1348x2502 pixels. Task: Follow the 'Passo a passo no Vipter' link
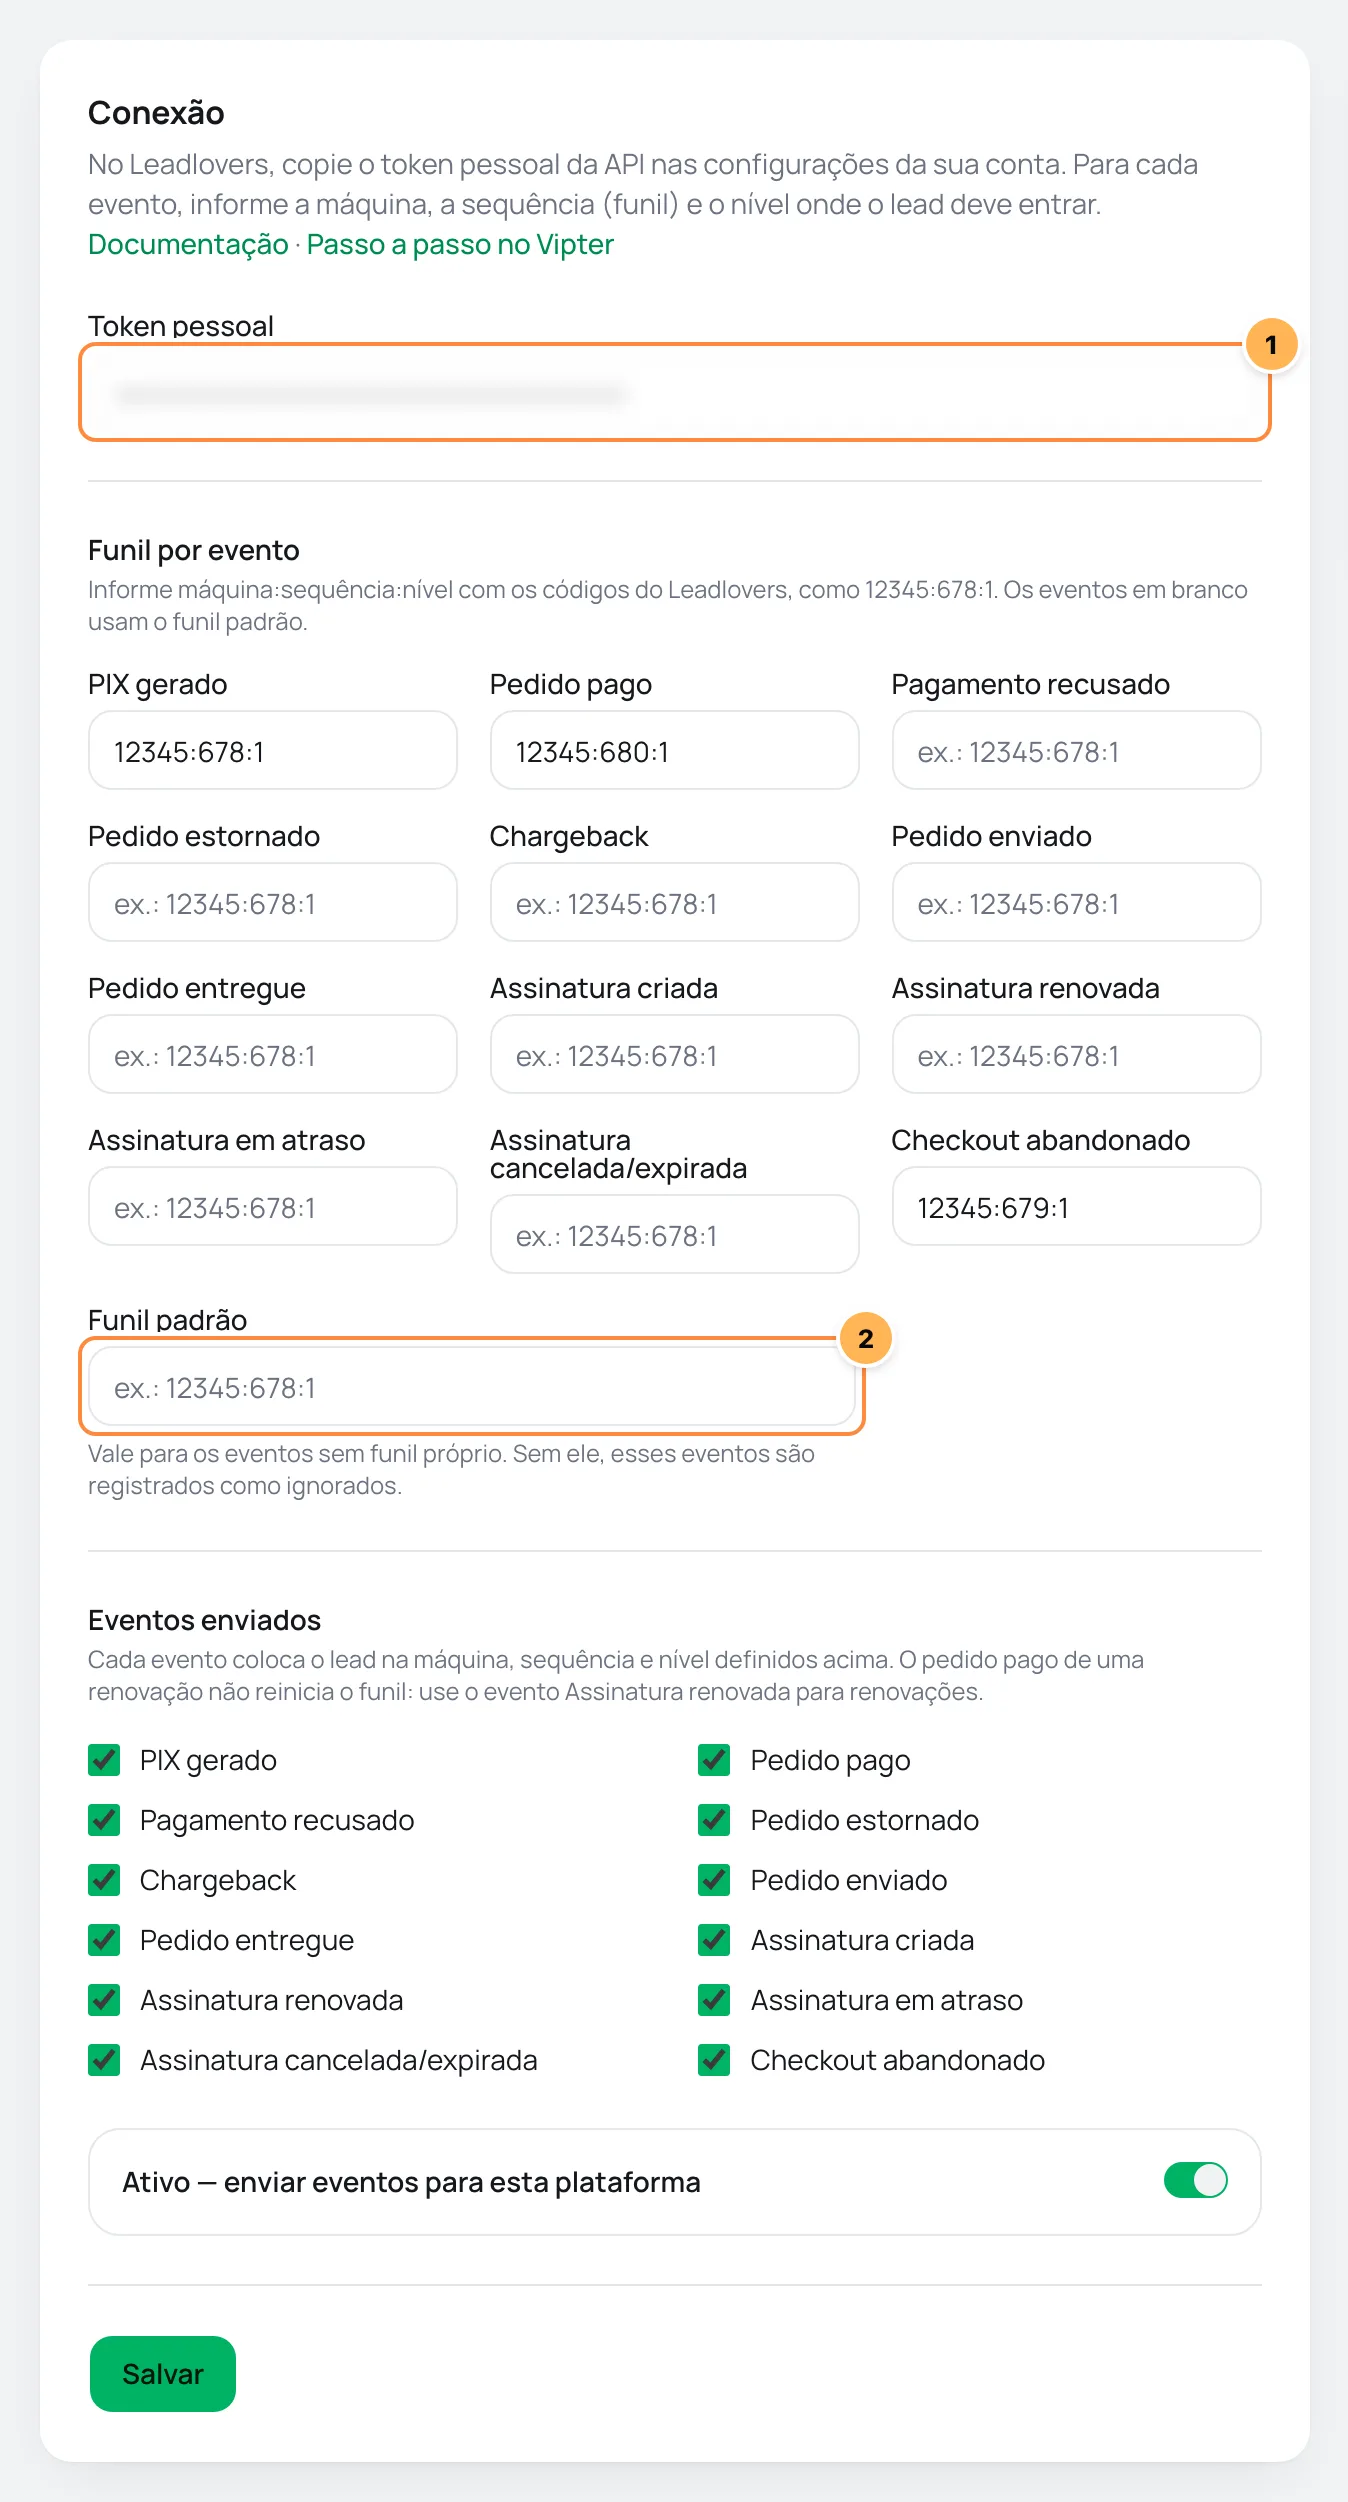click(x=460, y=244)
